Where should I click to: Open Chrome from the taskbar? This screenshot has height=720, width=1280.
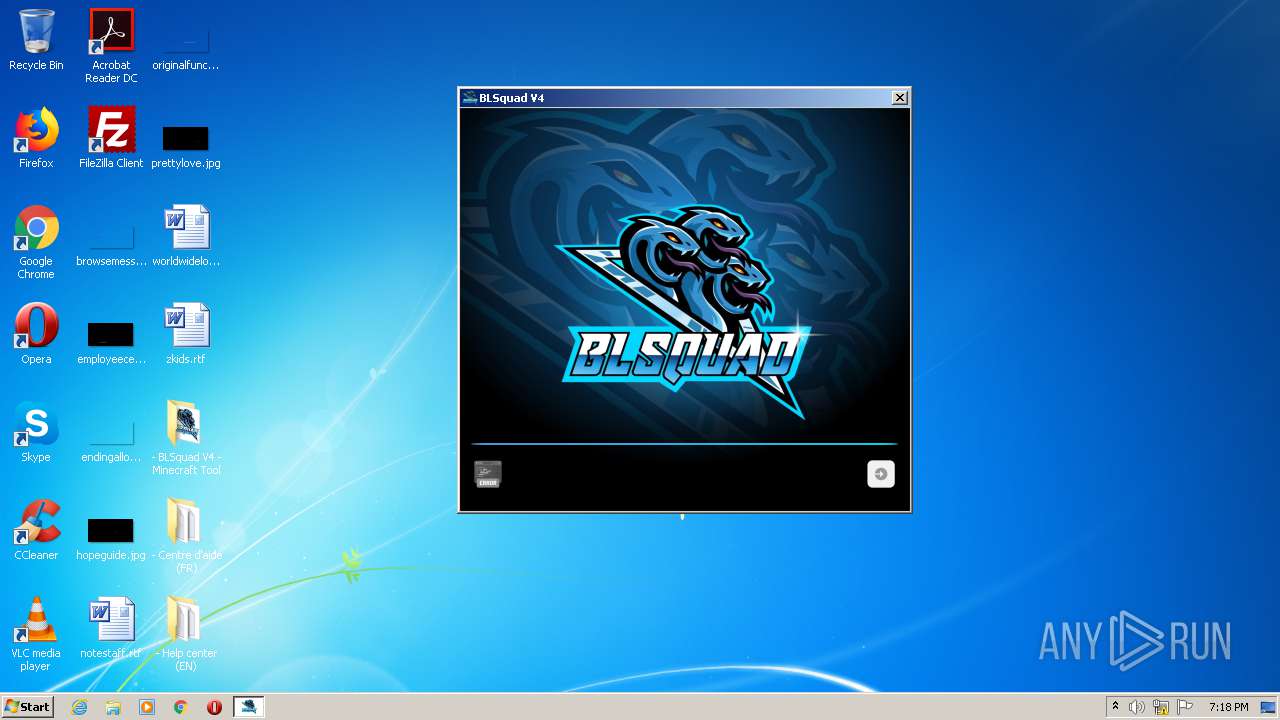point(181,707)
